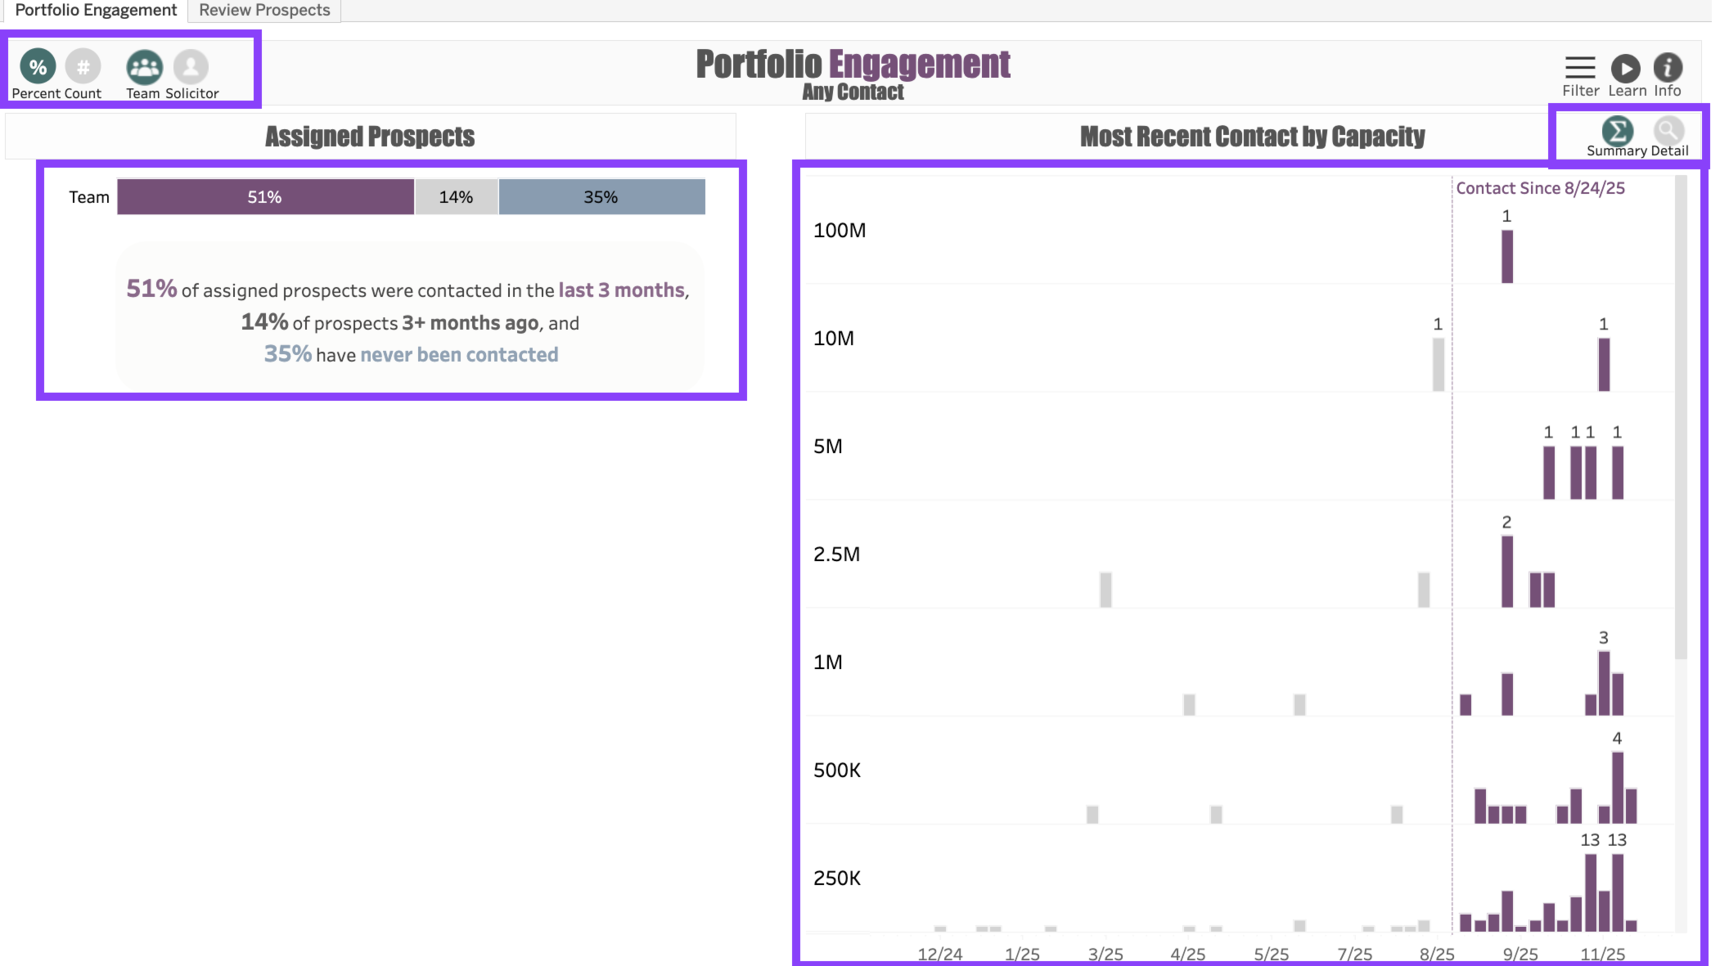Click the 1M bar labeled 3
The height and width of the screenshot is (966, 1720).
tap(1604, 684)
